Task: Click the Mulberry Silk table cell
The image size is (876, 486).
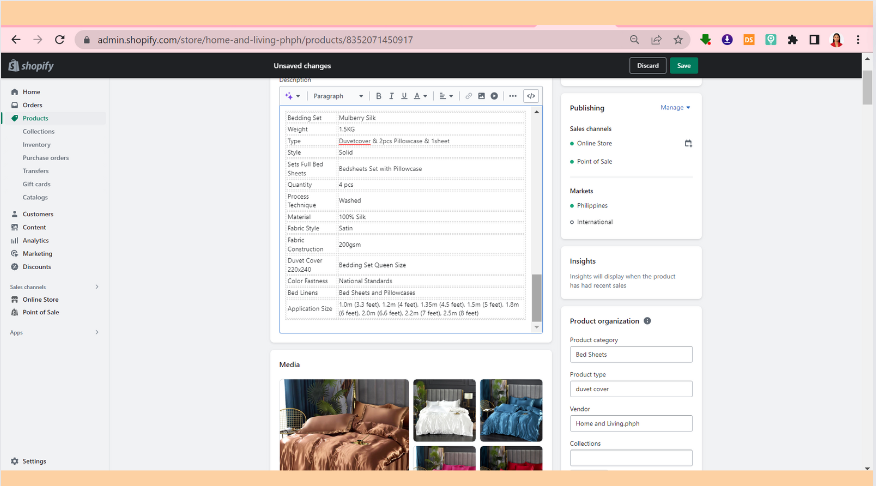Action: click(431, 118)
